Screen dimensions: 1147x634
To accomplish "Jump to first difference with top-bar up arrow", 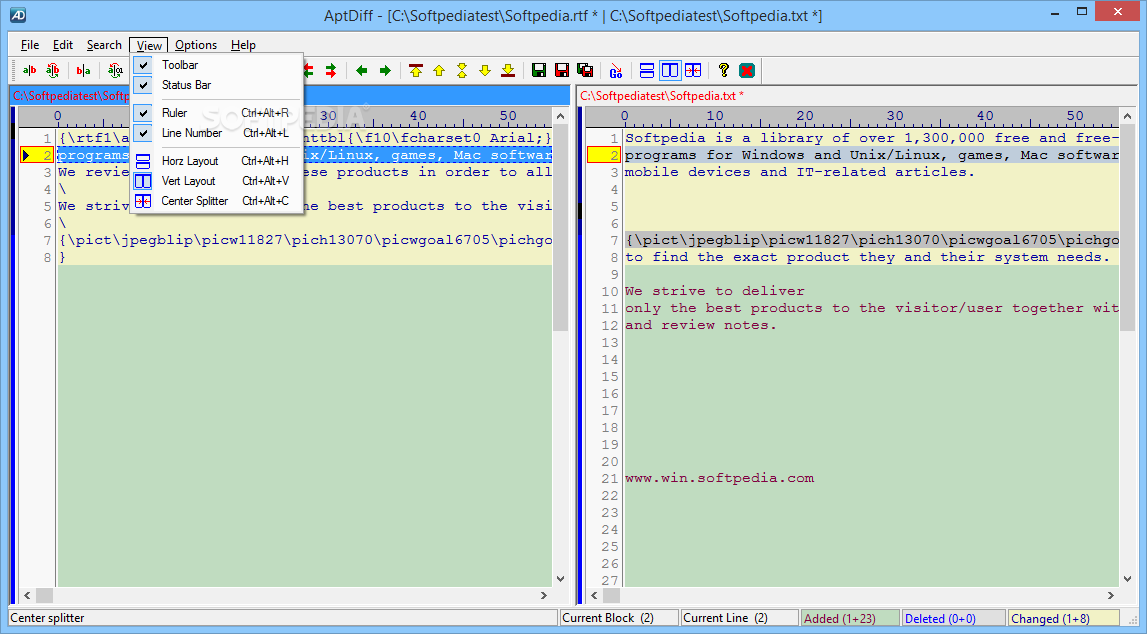I will 416,70.
